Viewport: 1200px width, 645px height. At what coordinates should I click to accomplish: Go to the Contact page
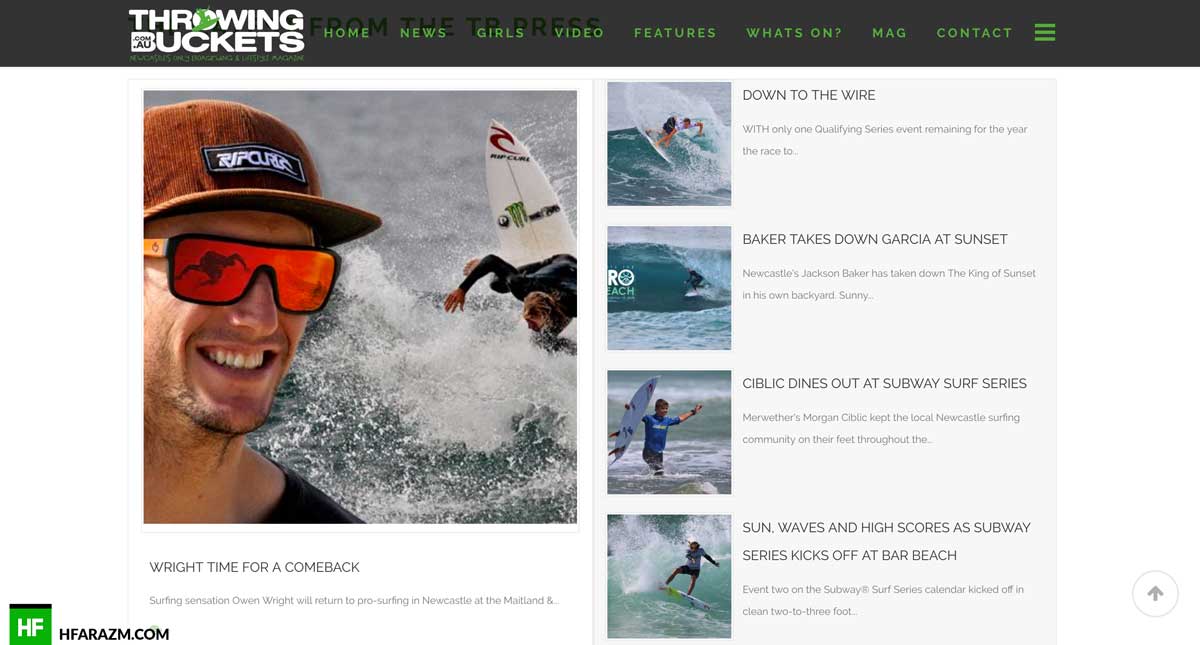(974, 33)
